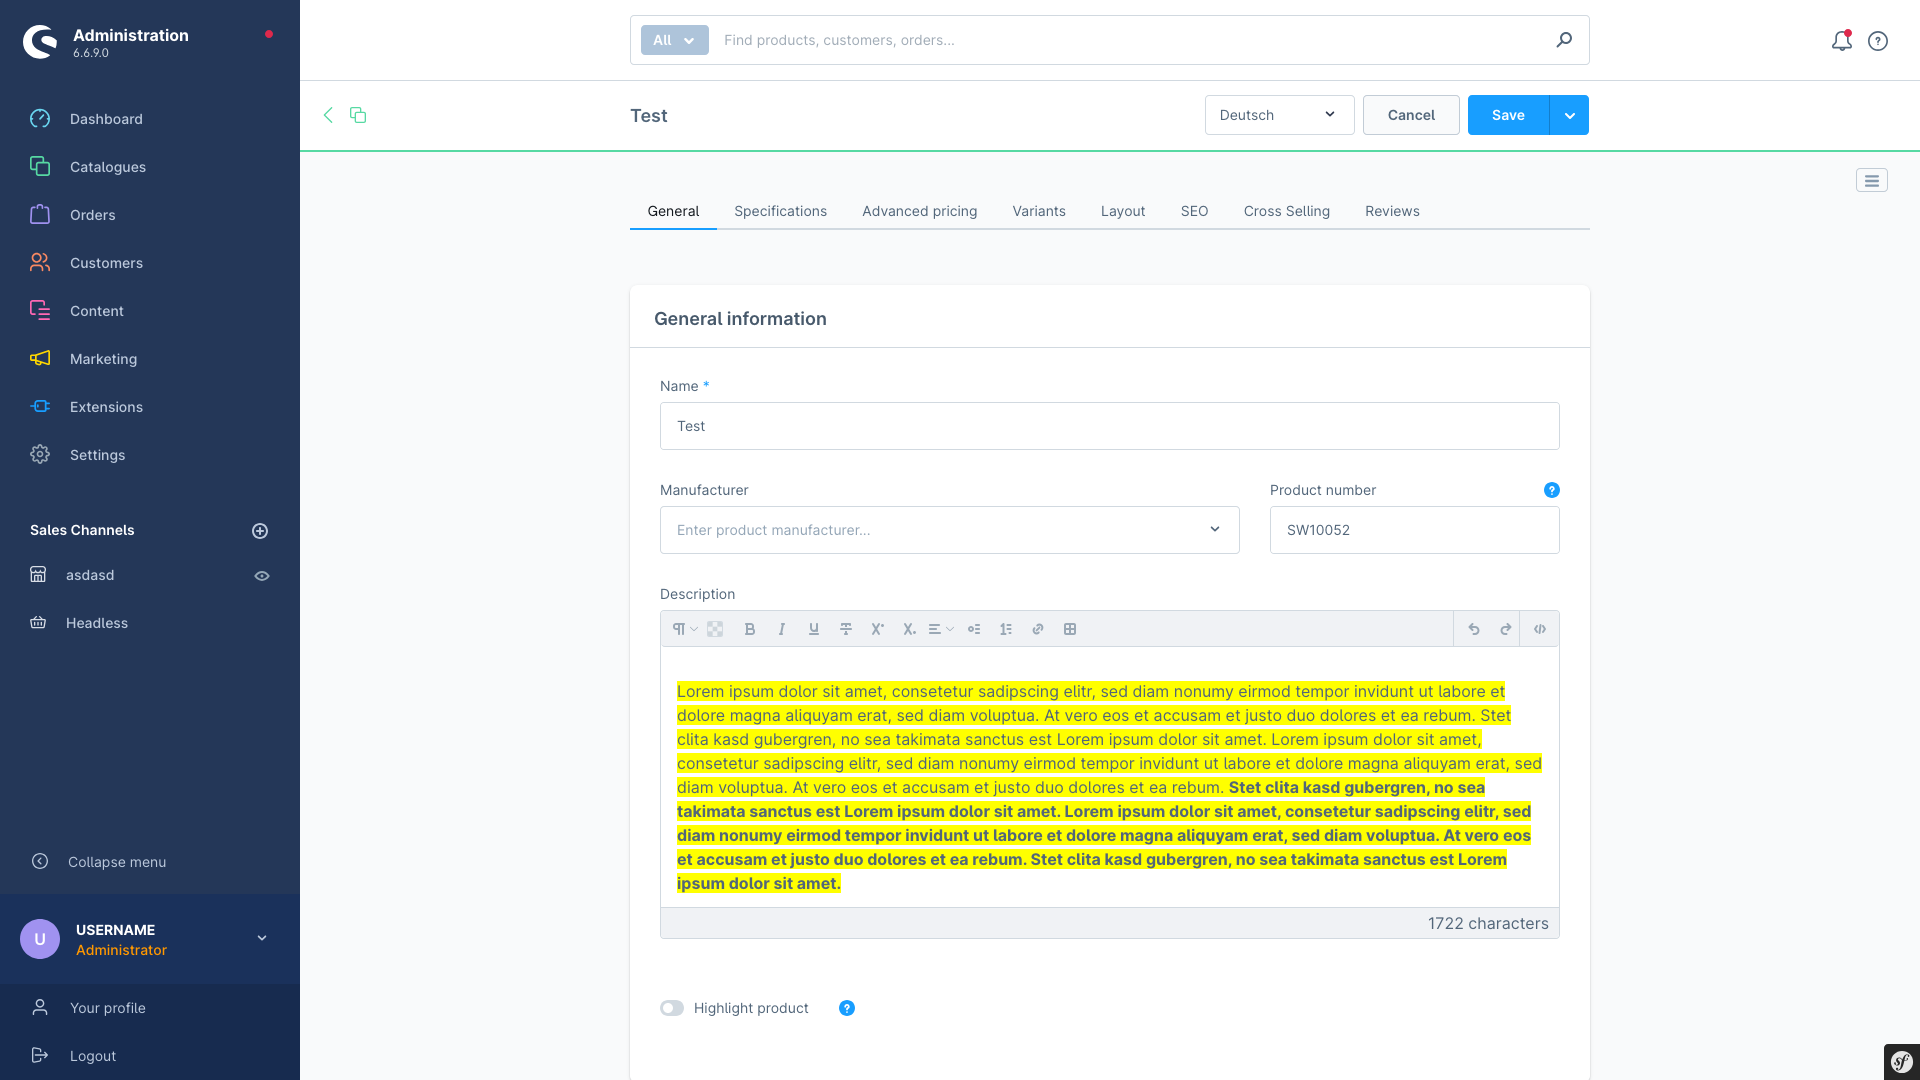1920x1080 pixels.
Task: Click the source code view icon
Action: 1539,629
